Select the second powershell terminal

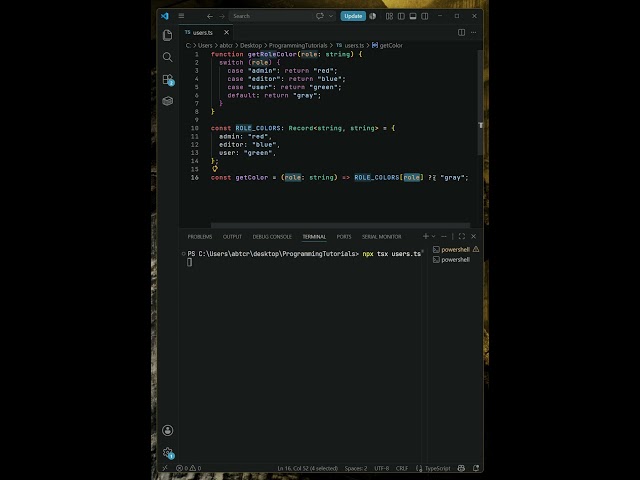coord(456,260)
